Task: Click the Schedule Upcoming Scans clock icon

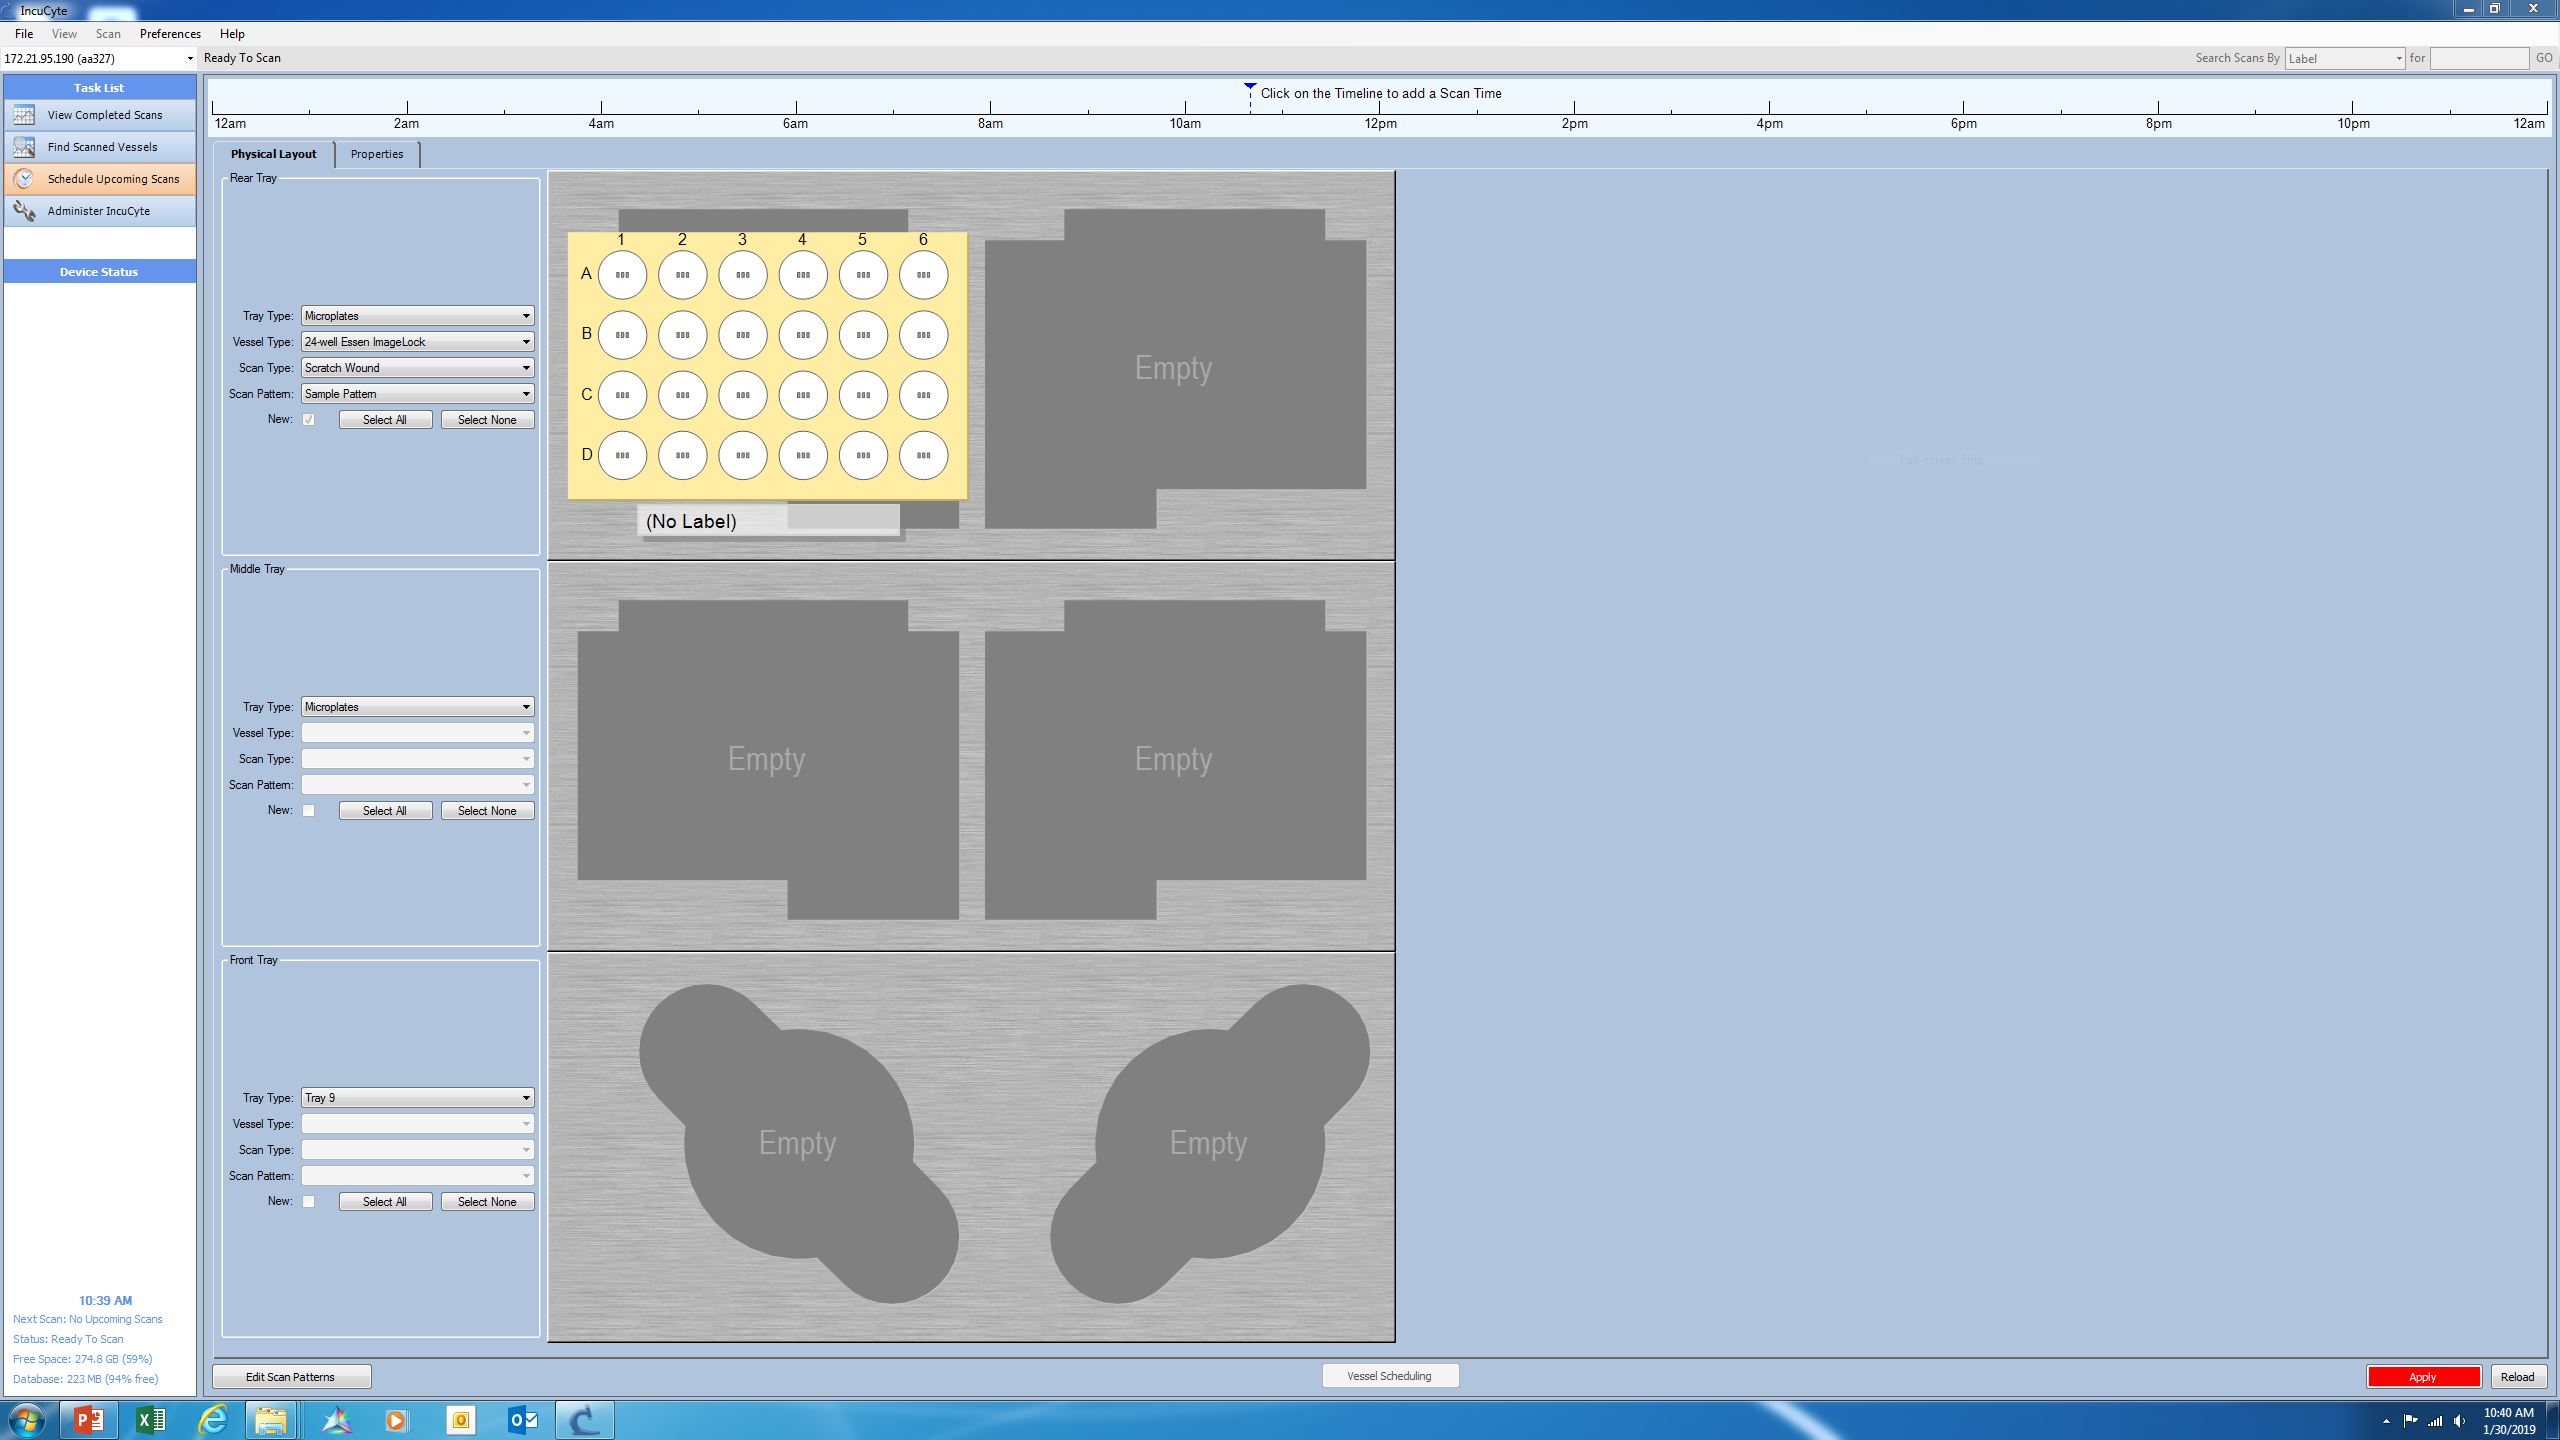Action: [x=24, y=179]
